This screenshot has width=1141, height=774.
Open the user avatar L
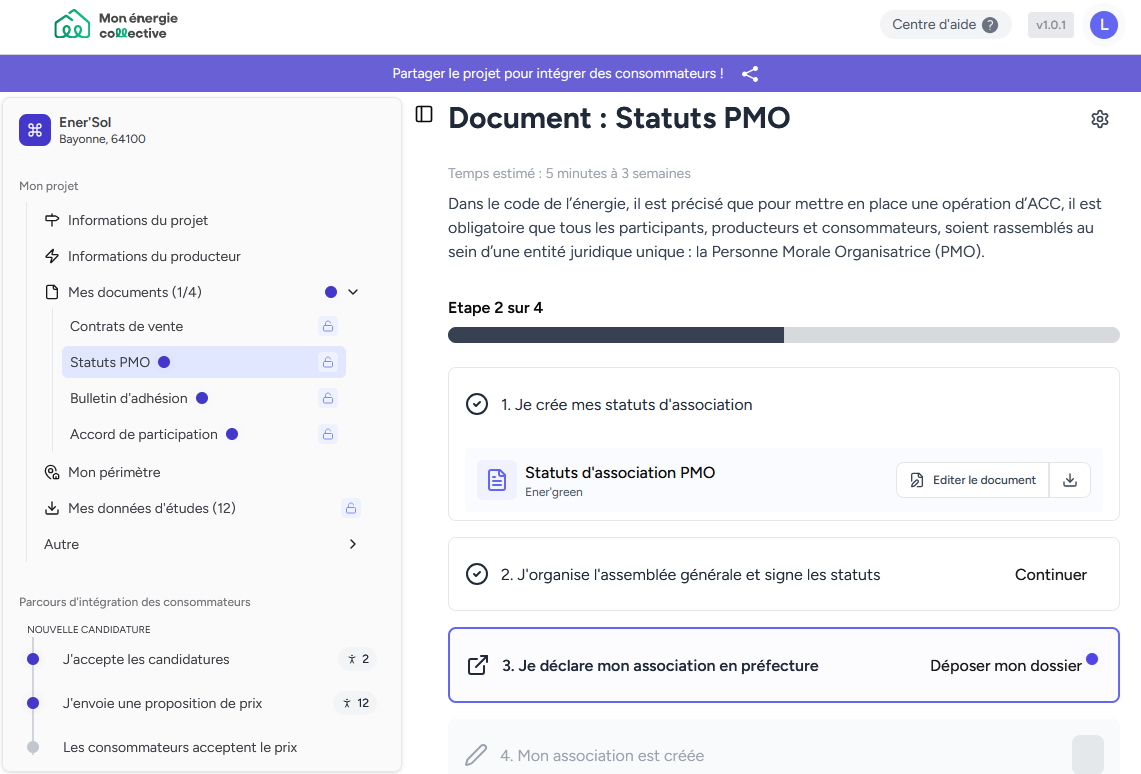tap(1103, 25)
